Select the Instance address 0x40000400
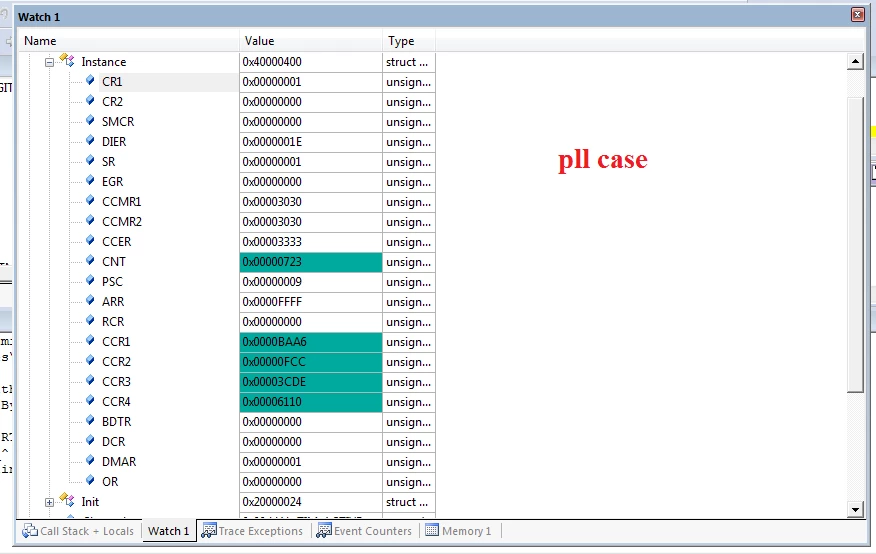The height and width of the screenshot is (554, 876). point(311,62)
